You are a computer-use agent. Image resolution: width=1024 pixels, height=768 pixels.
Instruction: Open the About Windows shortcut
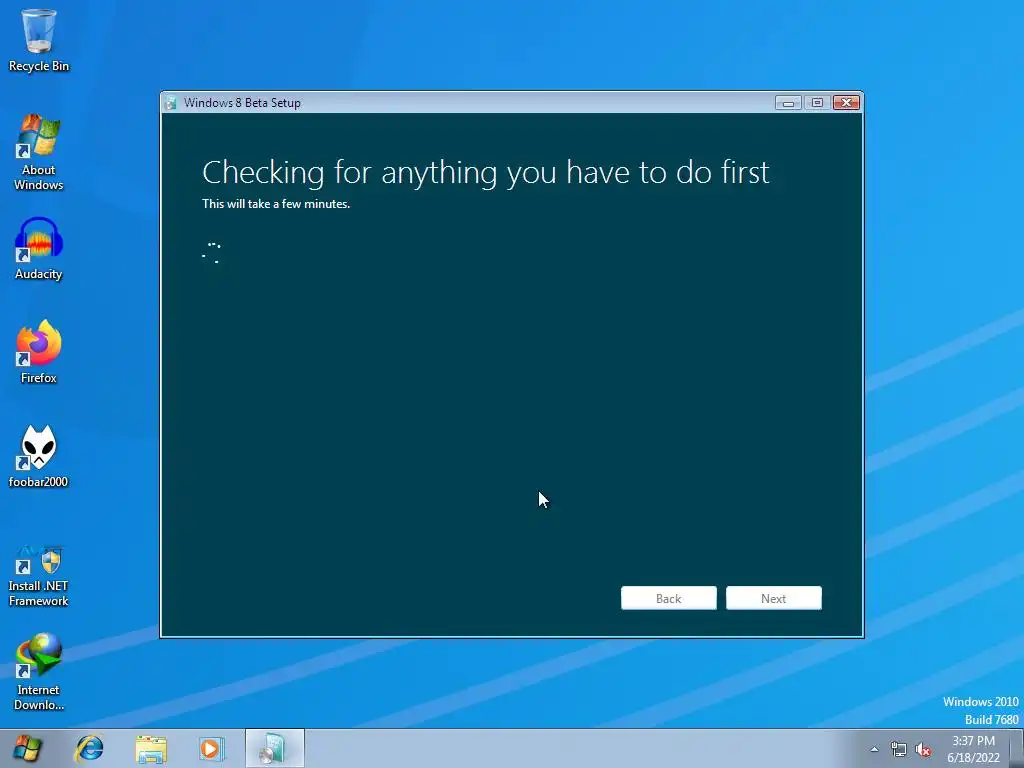coord(39,152)
